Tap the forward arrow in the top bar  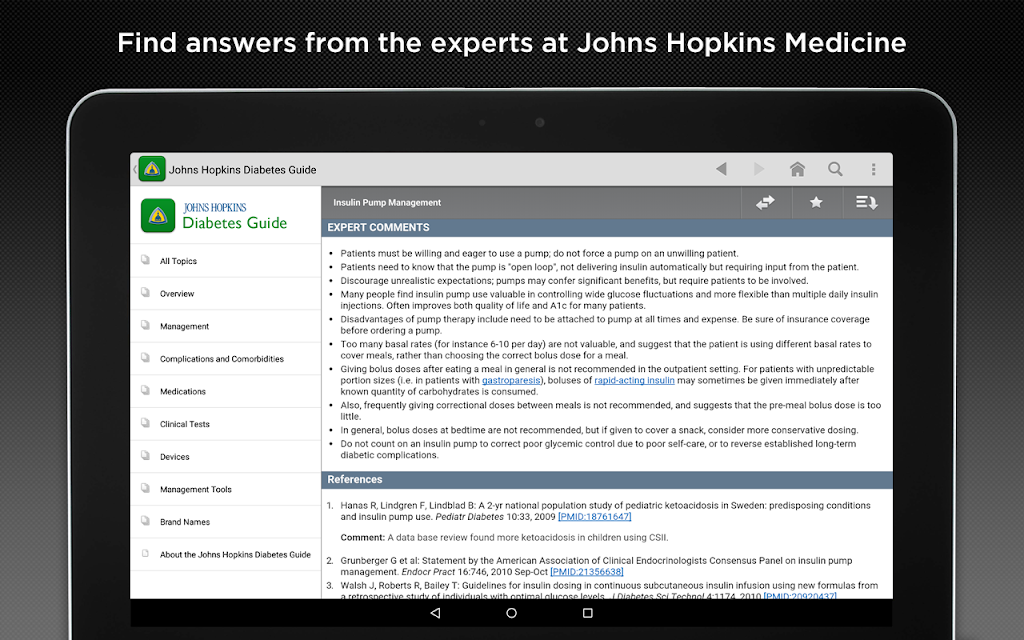pyautogui.click(x=758, y=169)
